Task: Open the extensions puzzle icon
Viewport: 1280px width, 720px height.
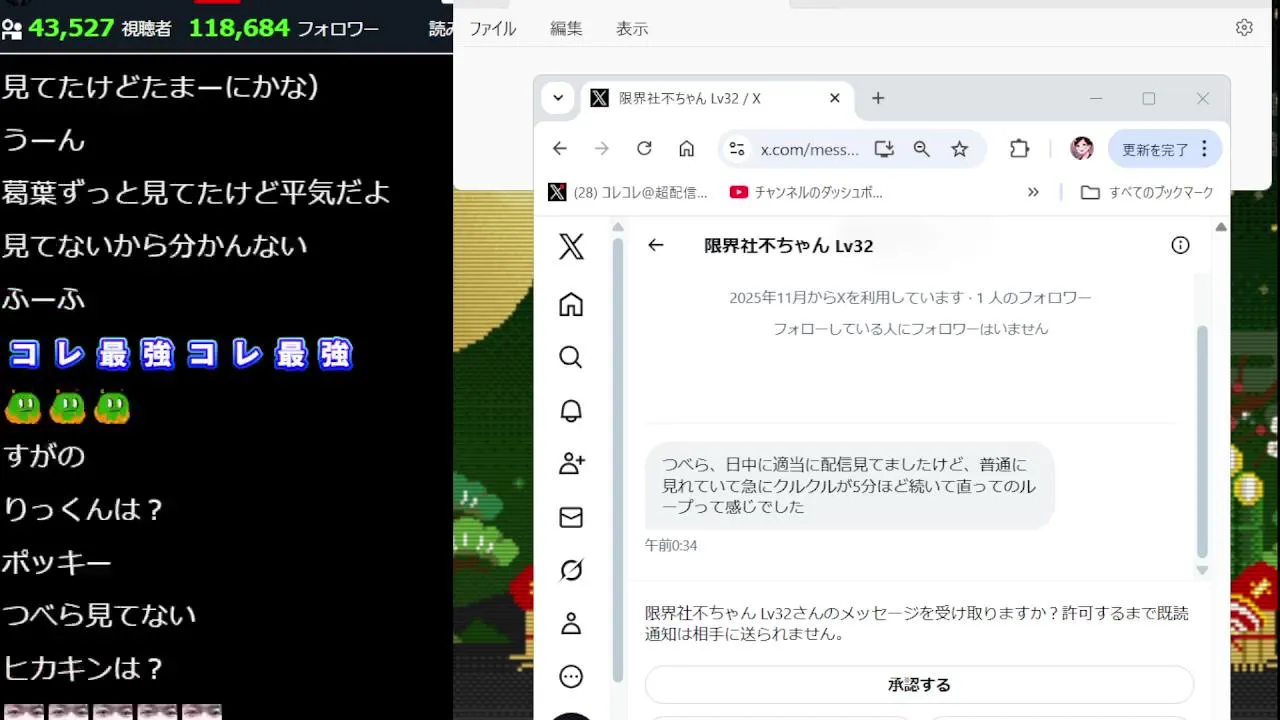Action: (x=1019, y=149)
